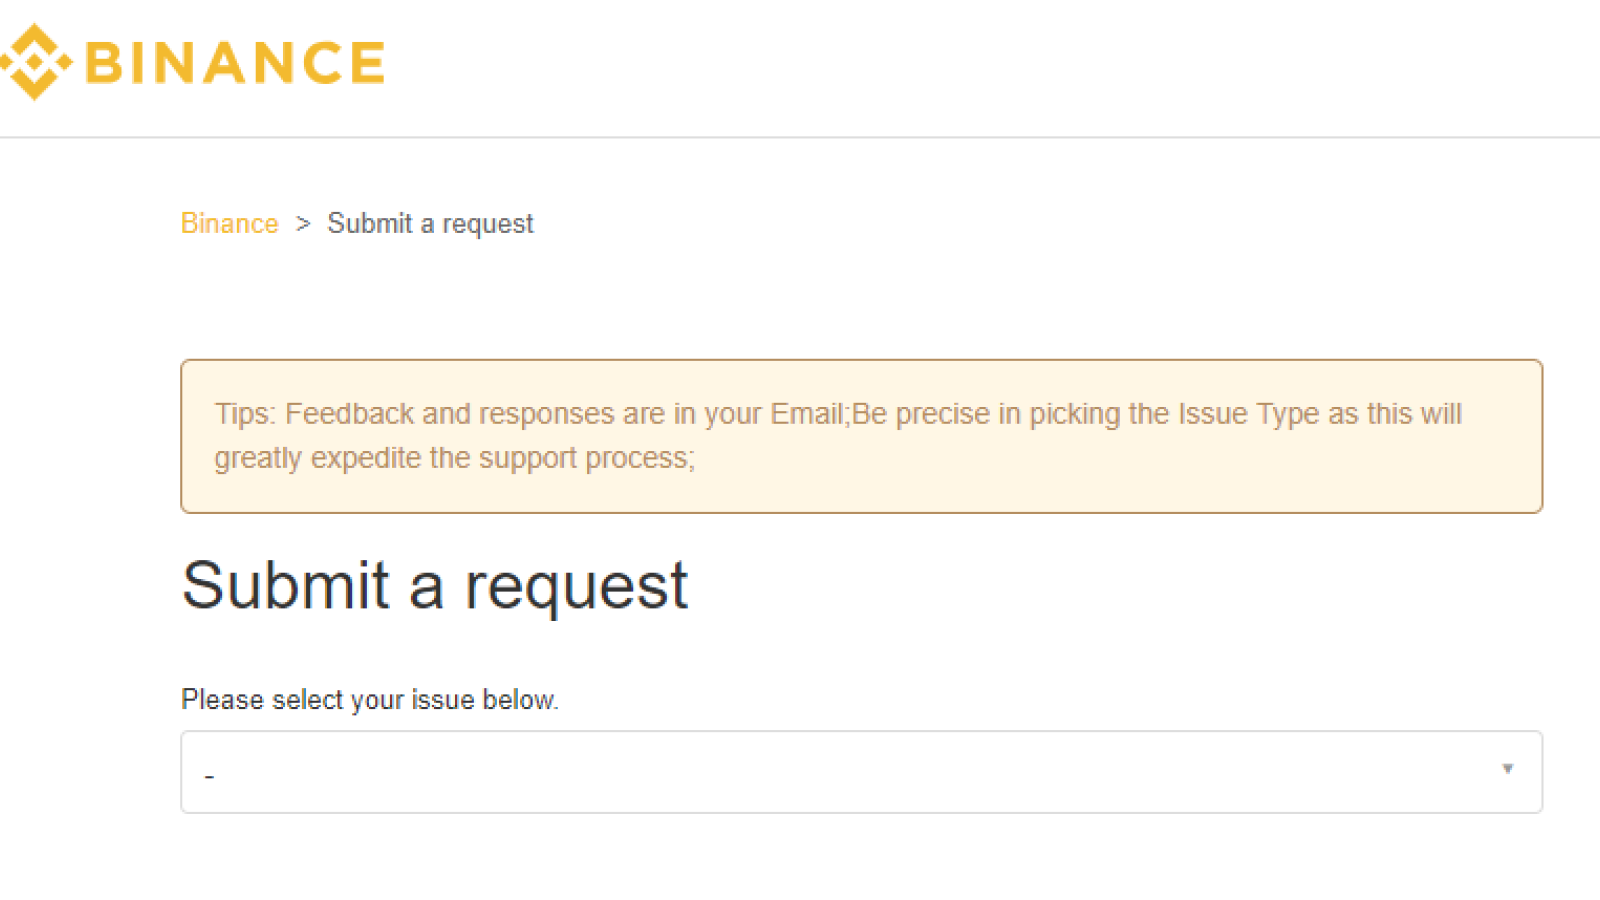Click the 'Please select your issue below' label
The width and height of the screenshot is (1600, 900).
(x=370, y=699)
